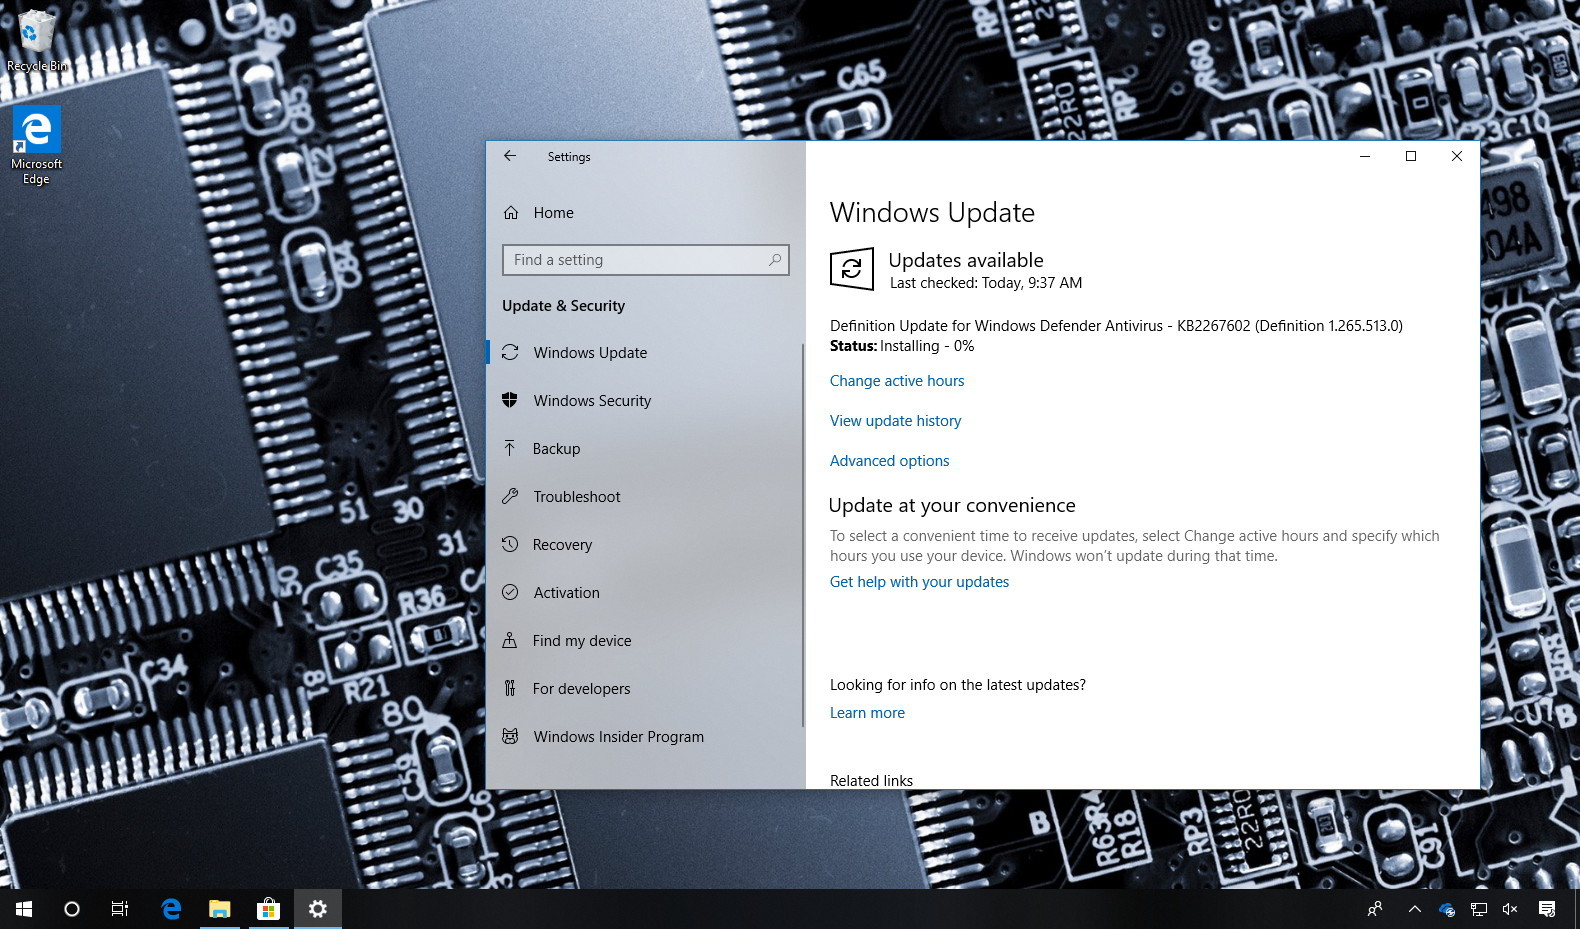
Task: Click the Find my device person-locator icon
Action: coord(510,640)
